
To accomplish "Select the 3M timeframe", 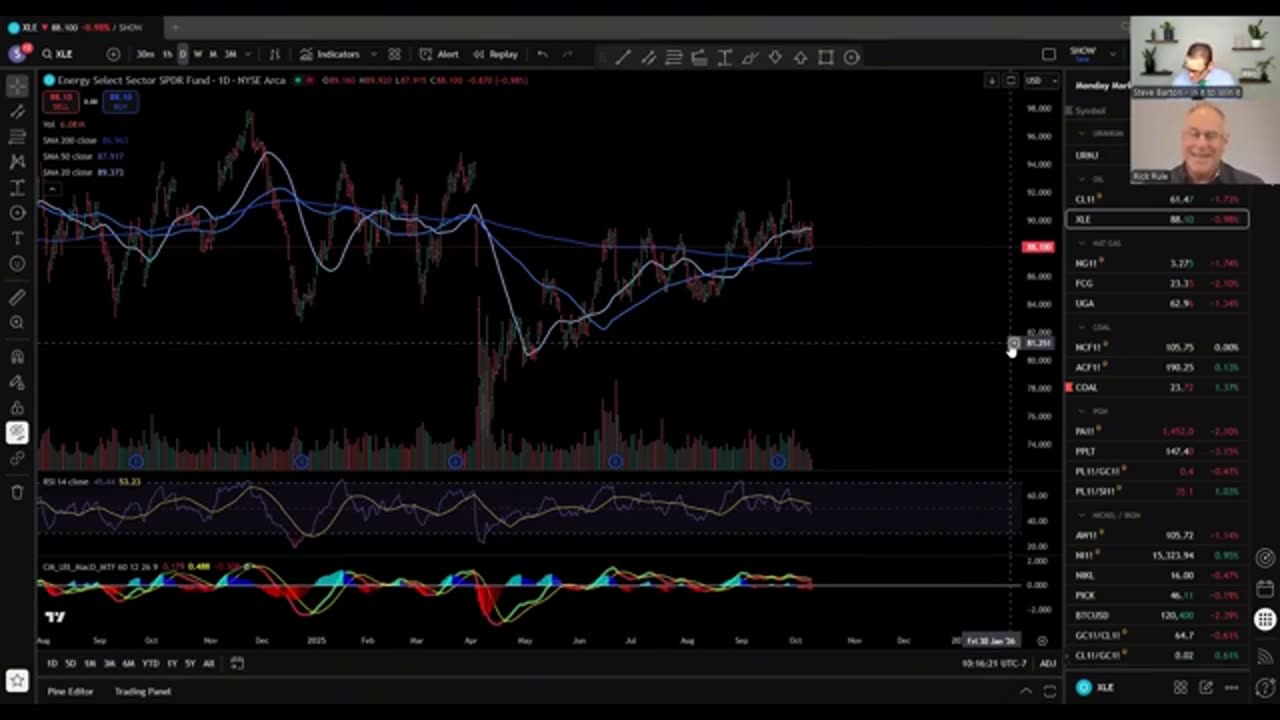I will pos(230,54).
